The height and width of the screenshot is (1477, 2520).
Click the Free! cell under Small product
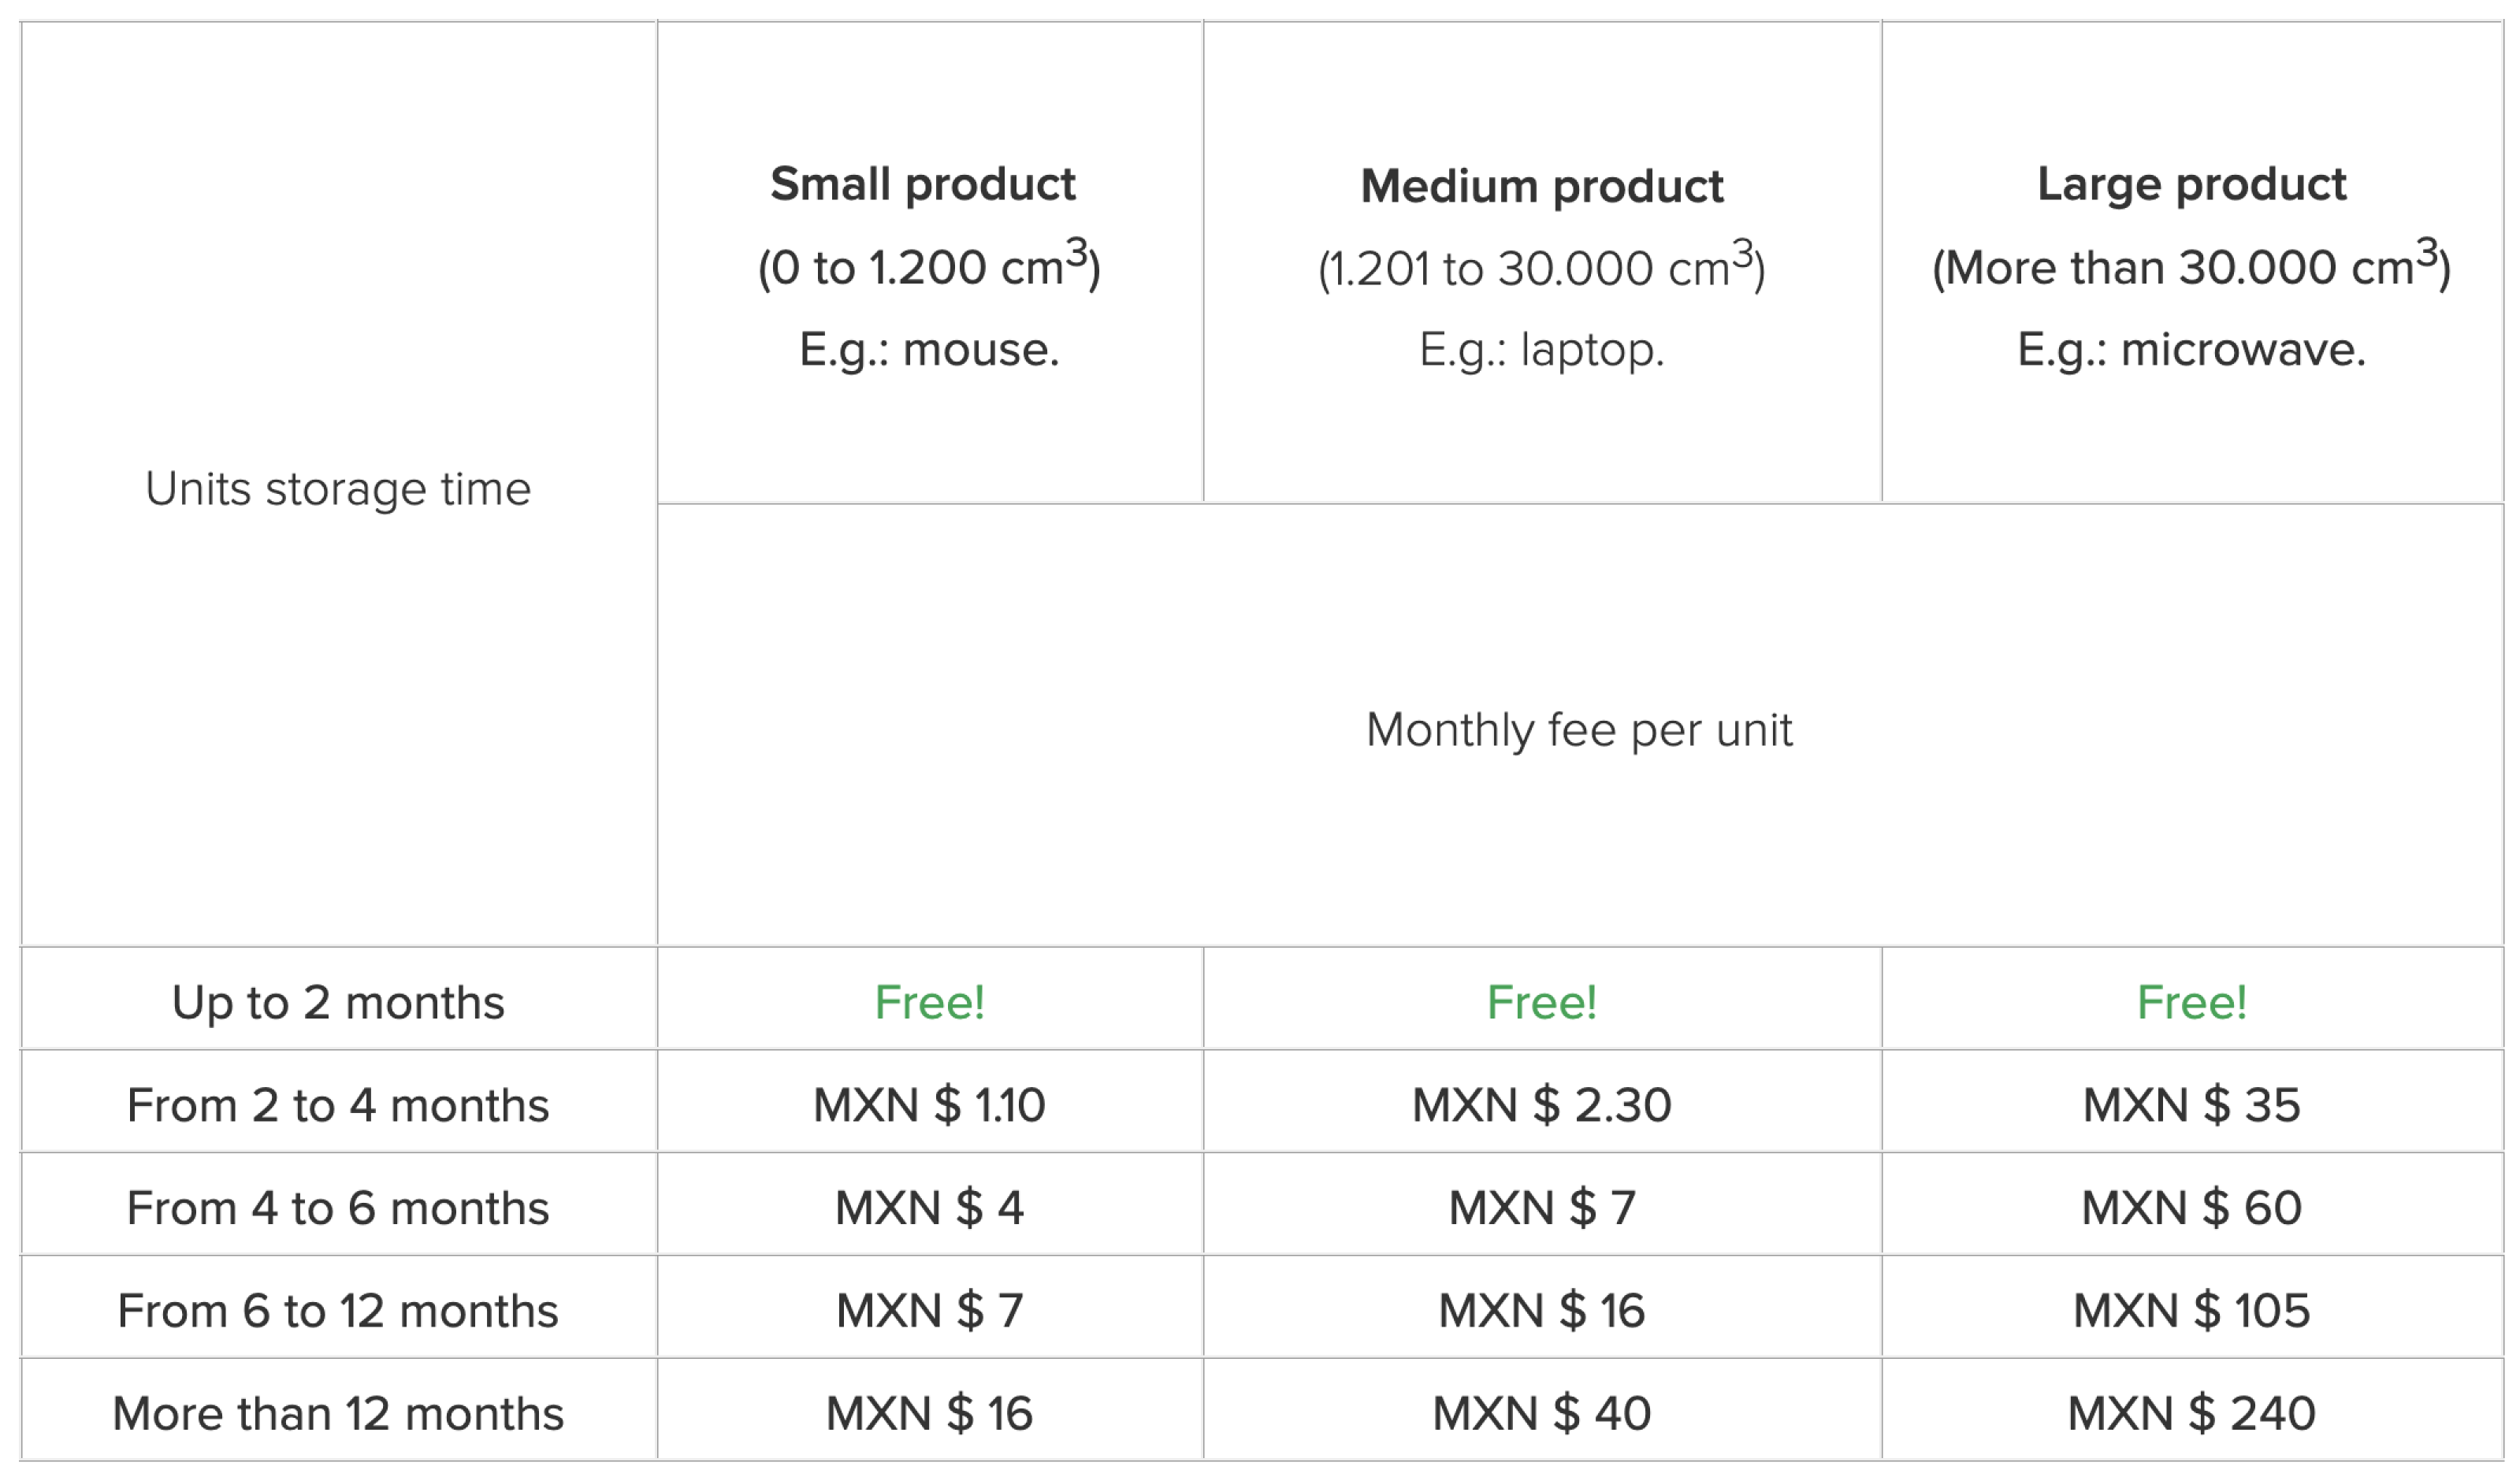(x=929, y=1002)
